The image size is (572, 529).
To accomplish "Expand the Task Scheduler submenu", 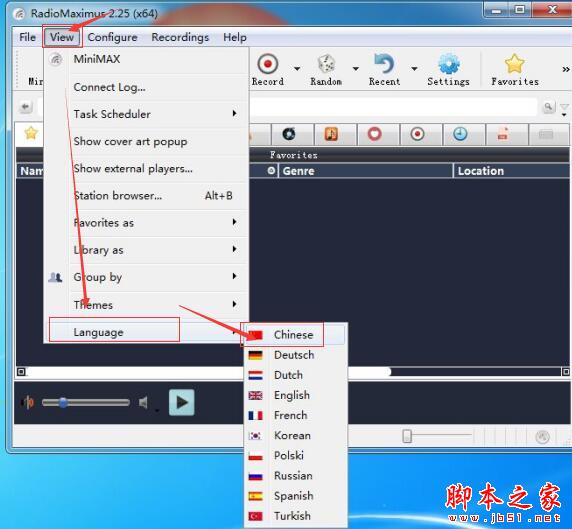I will point(146,114).
